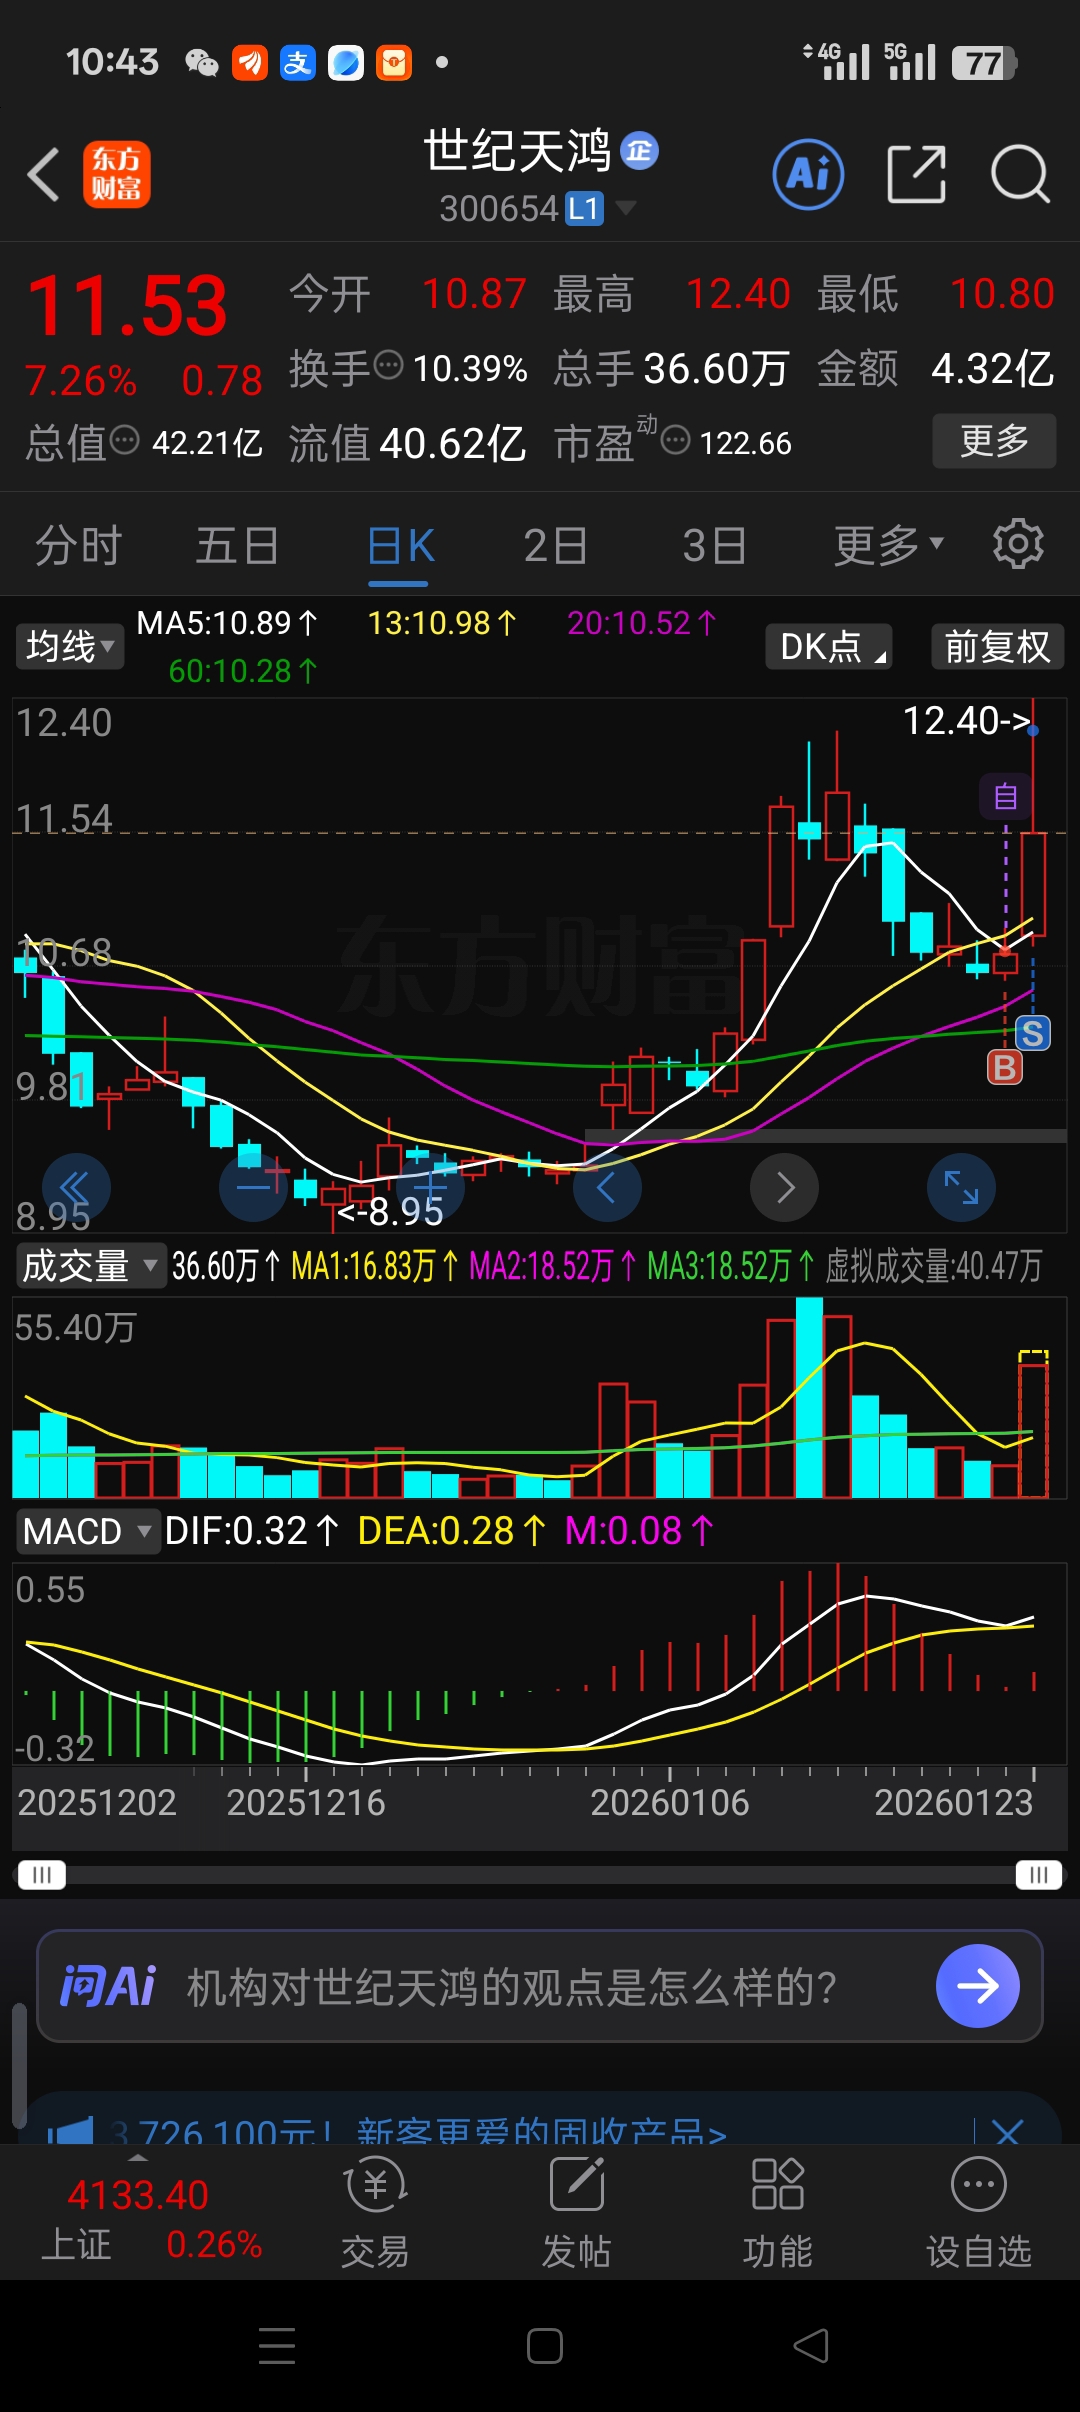
Task: Open the 均线 indicator dropdown
Action: pyautogui.click(x=69, y=646)
